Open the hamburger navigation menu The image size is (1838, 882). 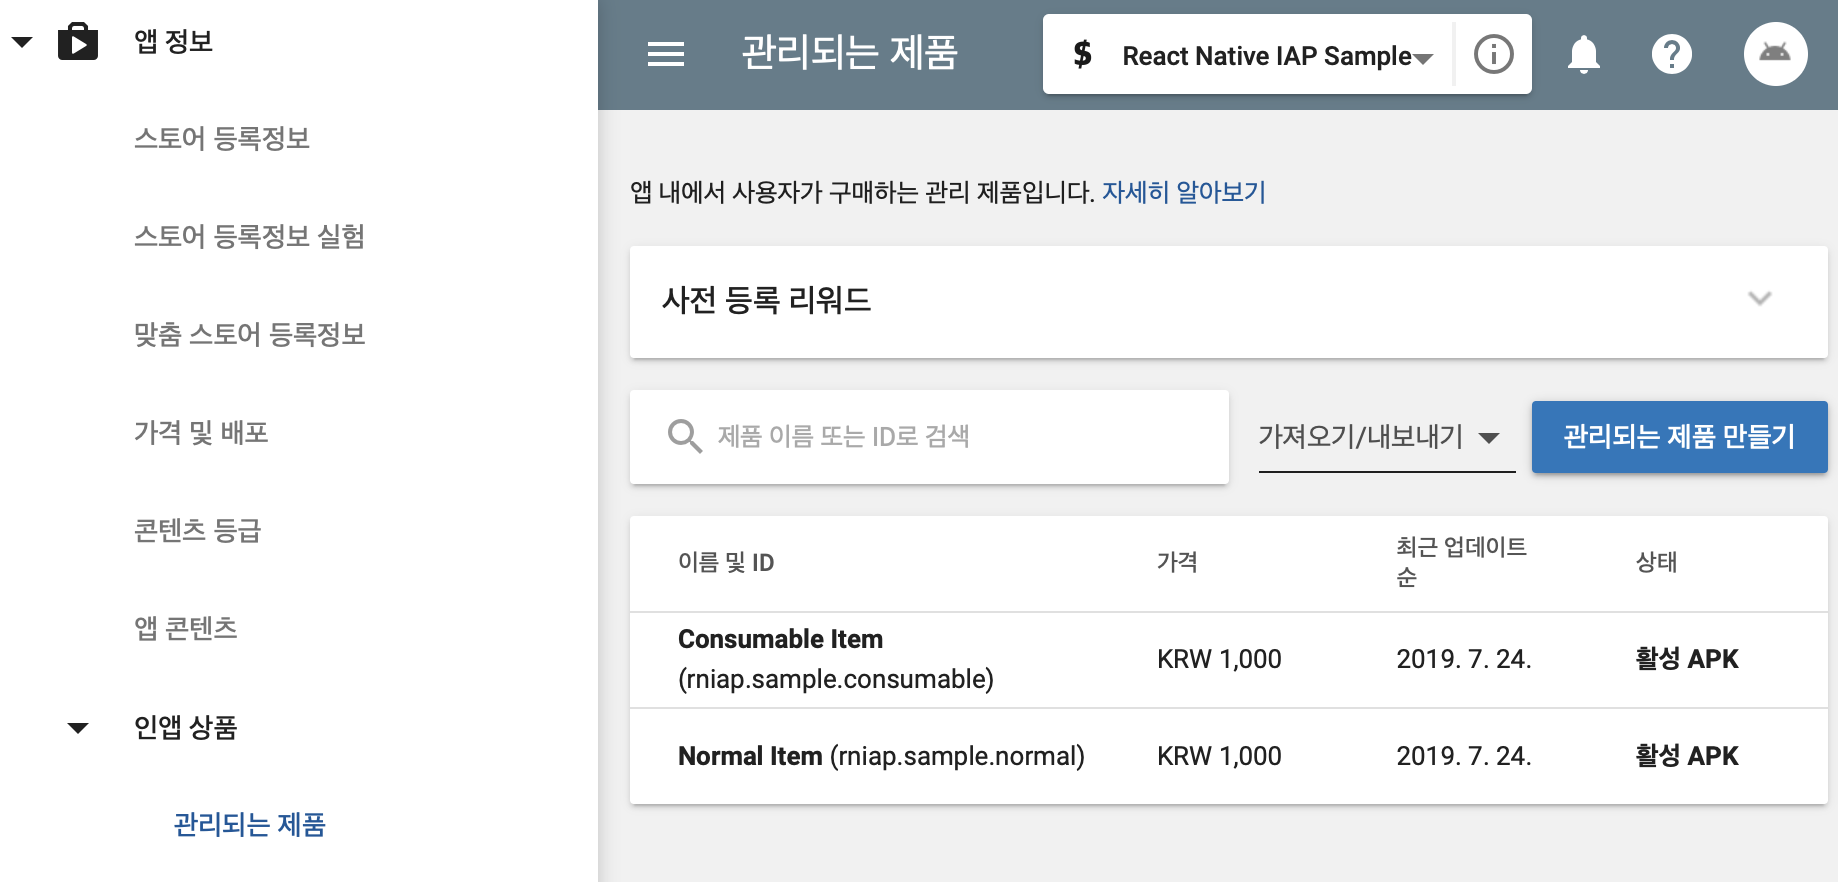tap(666, 54)
